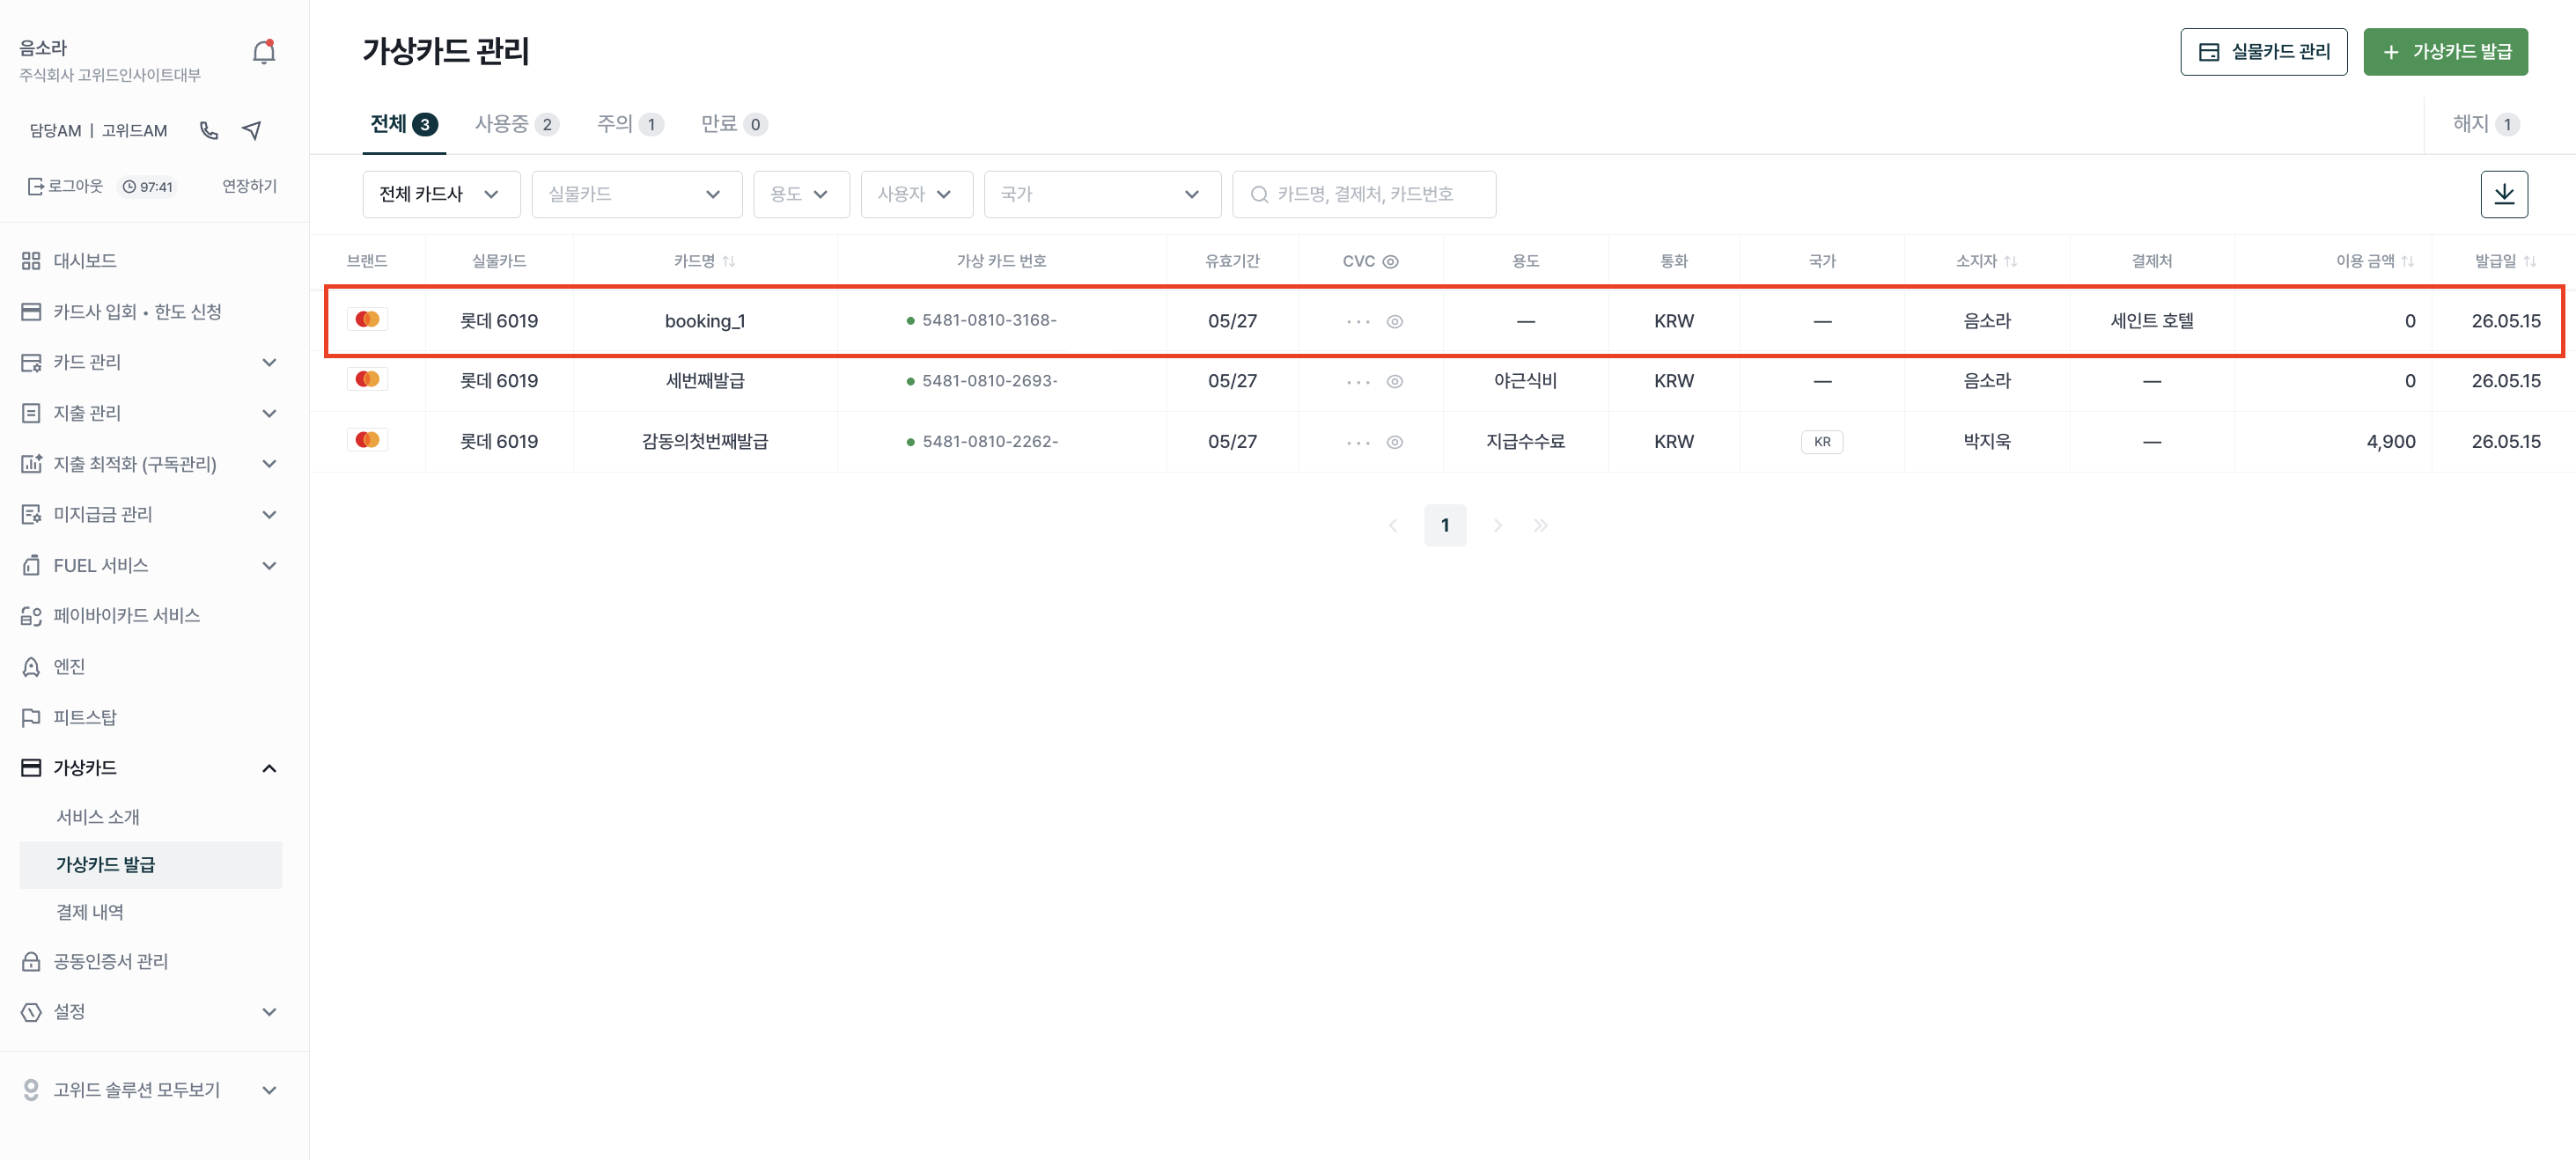Open 피트스탑 in the sidebar
The width and height of the screenshot is (2576, 1160).
69,717
